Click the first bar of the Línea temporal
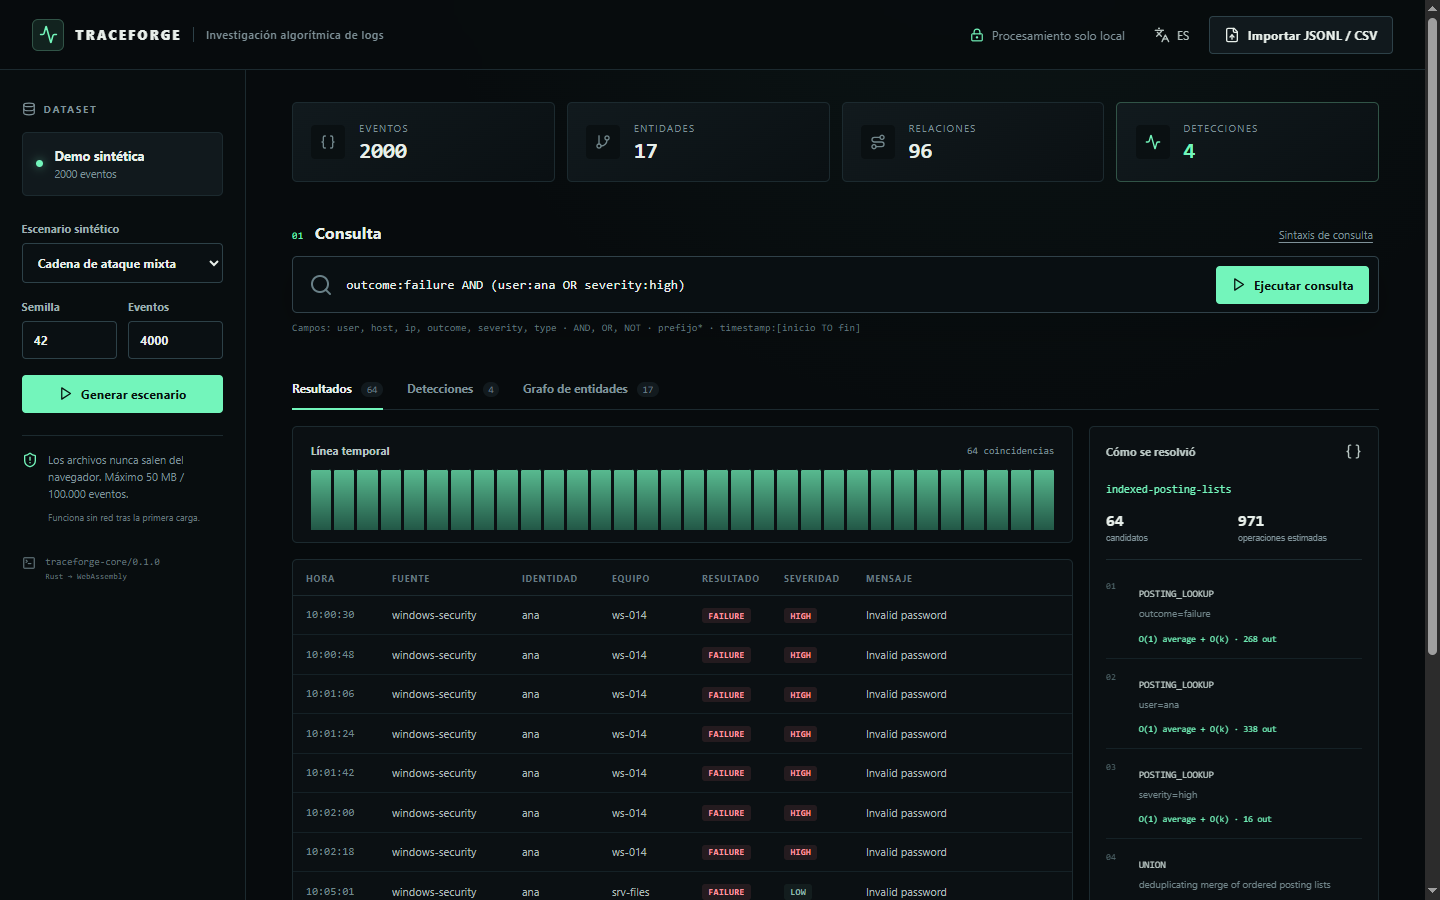Screen dimensions: 1440x900 [x=321, y=500]
